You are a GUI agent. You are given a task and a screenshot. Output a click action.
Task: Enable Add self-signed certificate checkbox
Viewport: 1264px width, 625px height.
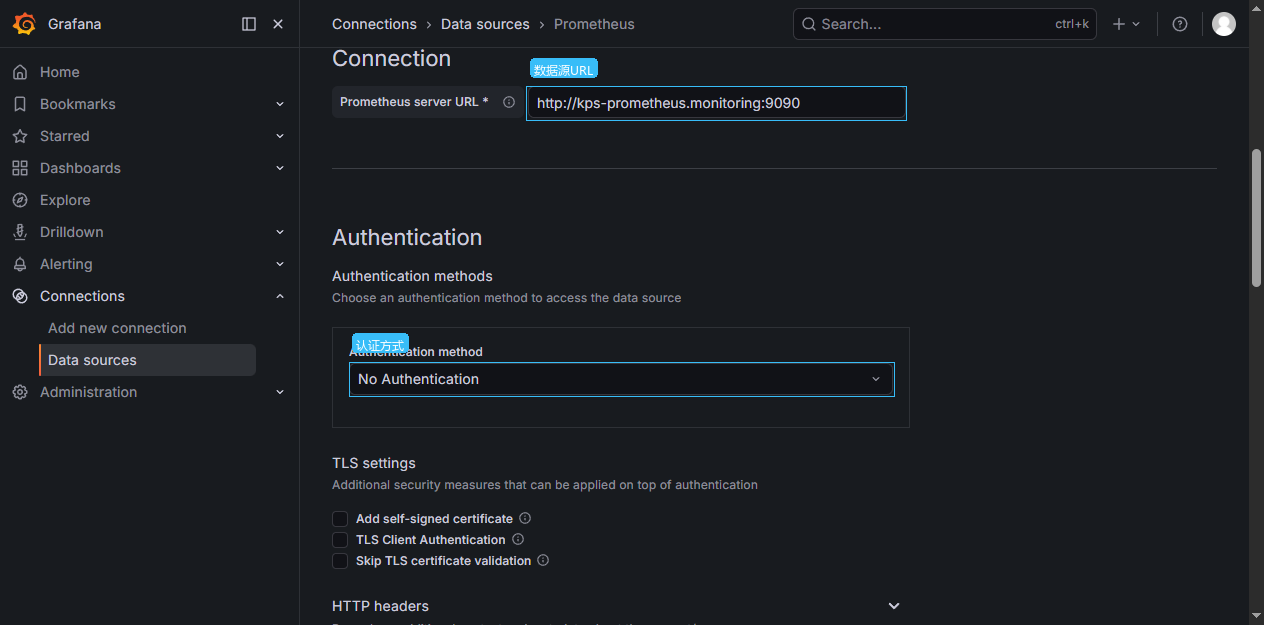[340, 519]
